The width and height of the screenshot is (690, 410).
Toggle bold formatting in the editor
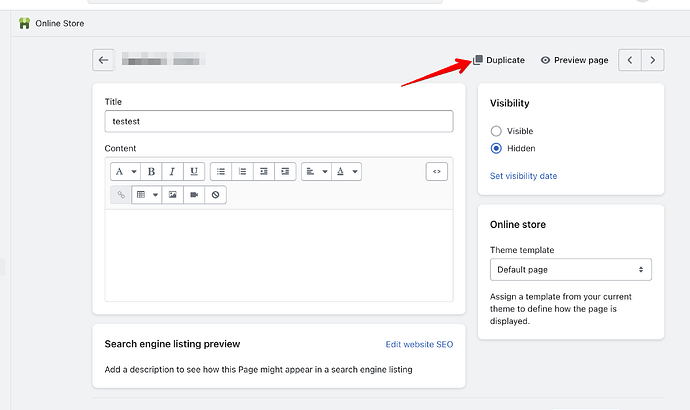152,171
